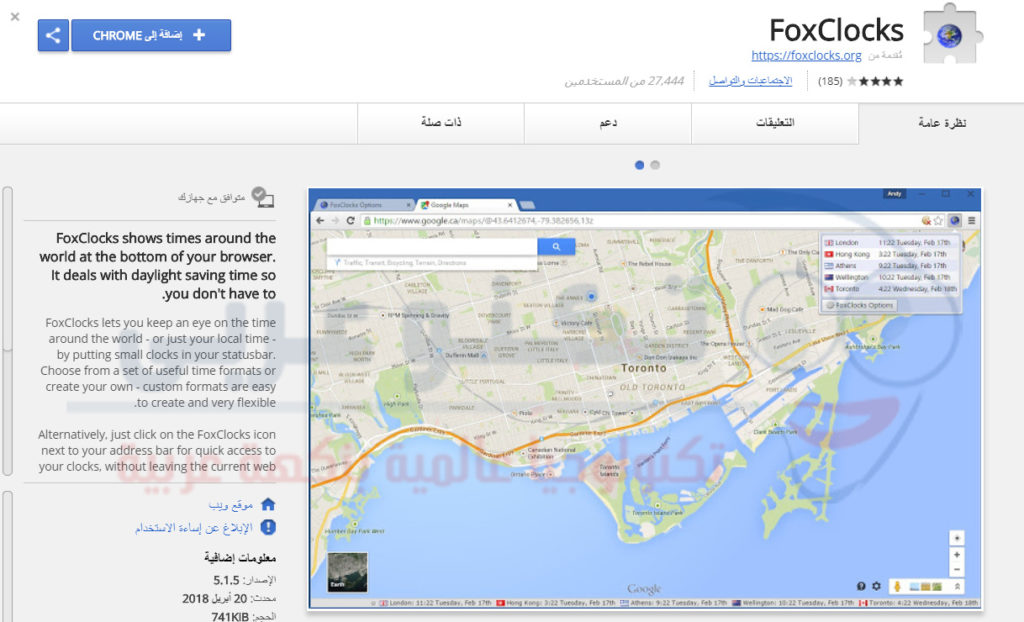This screenshot has width=1024, height=622.
Task: Click the FoxClocks puzzle piece icon
Action: 952,34
